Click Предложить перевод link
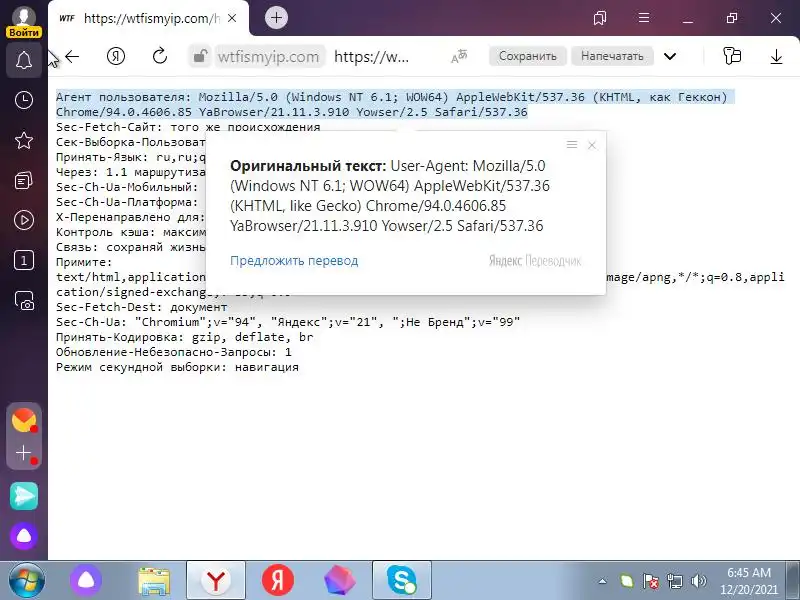Screen dimensions: 800x600 294,261
